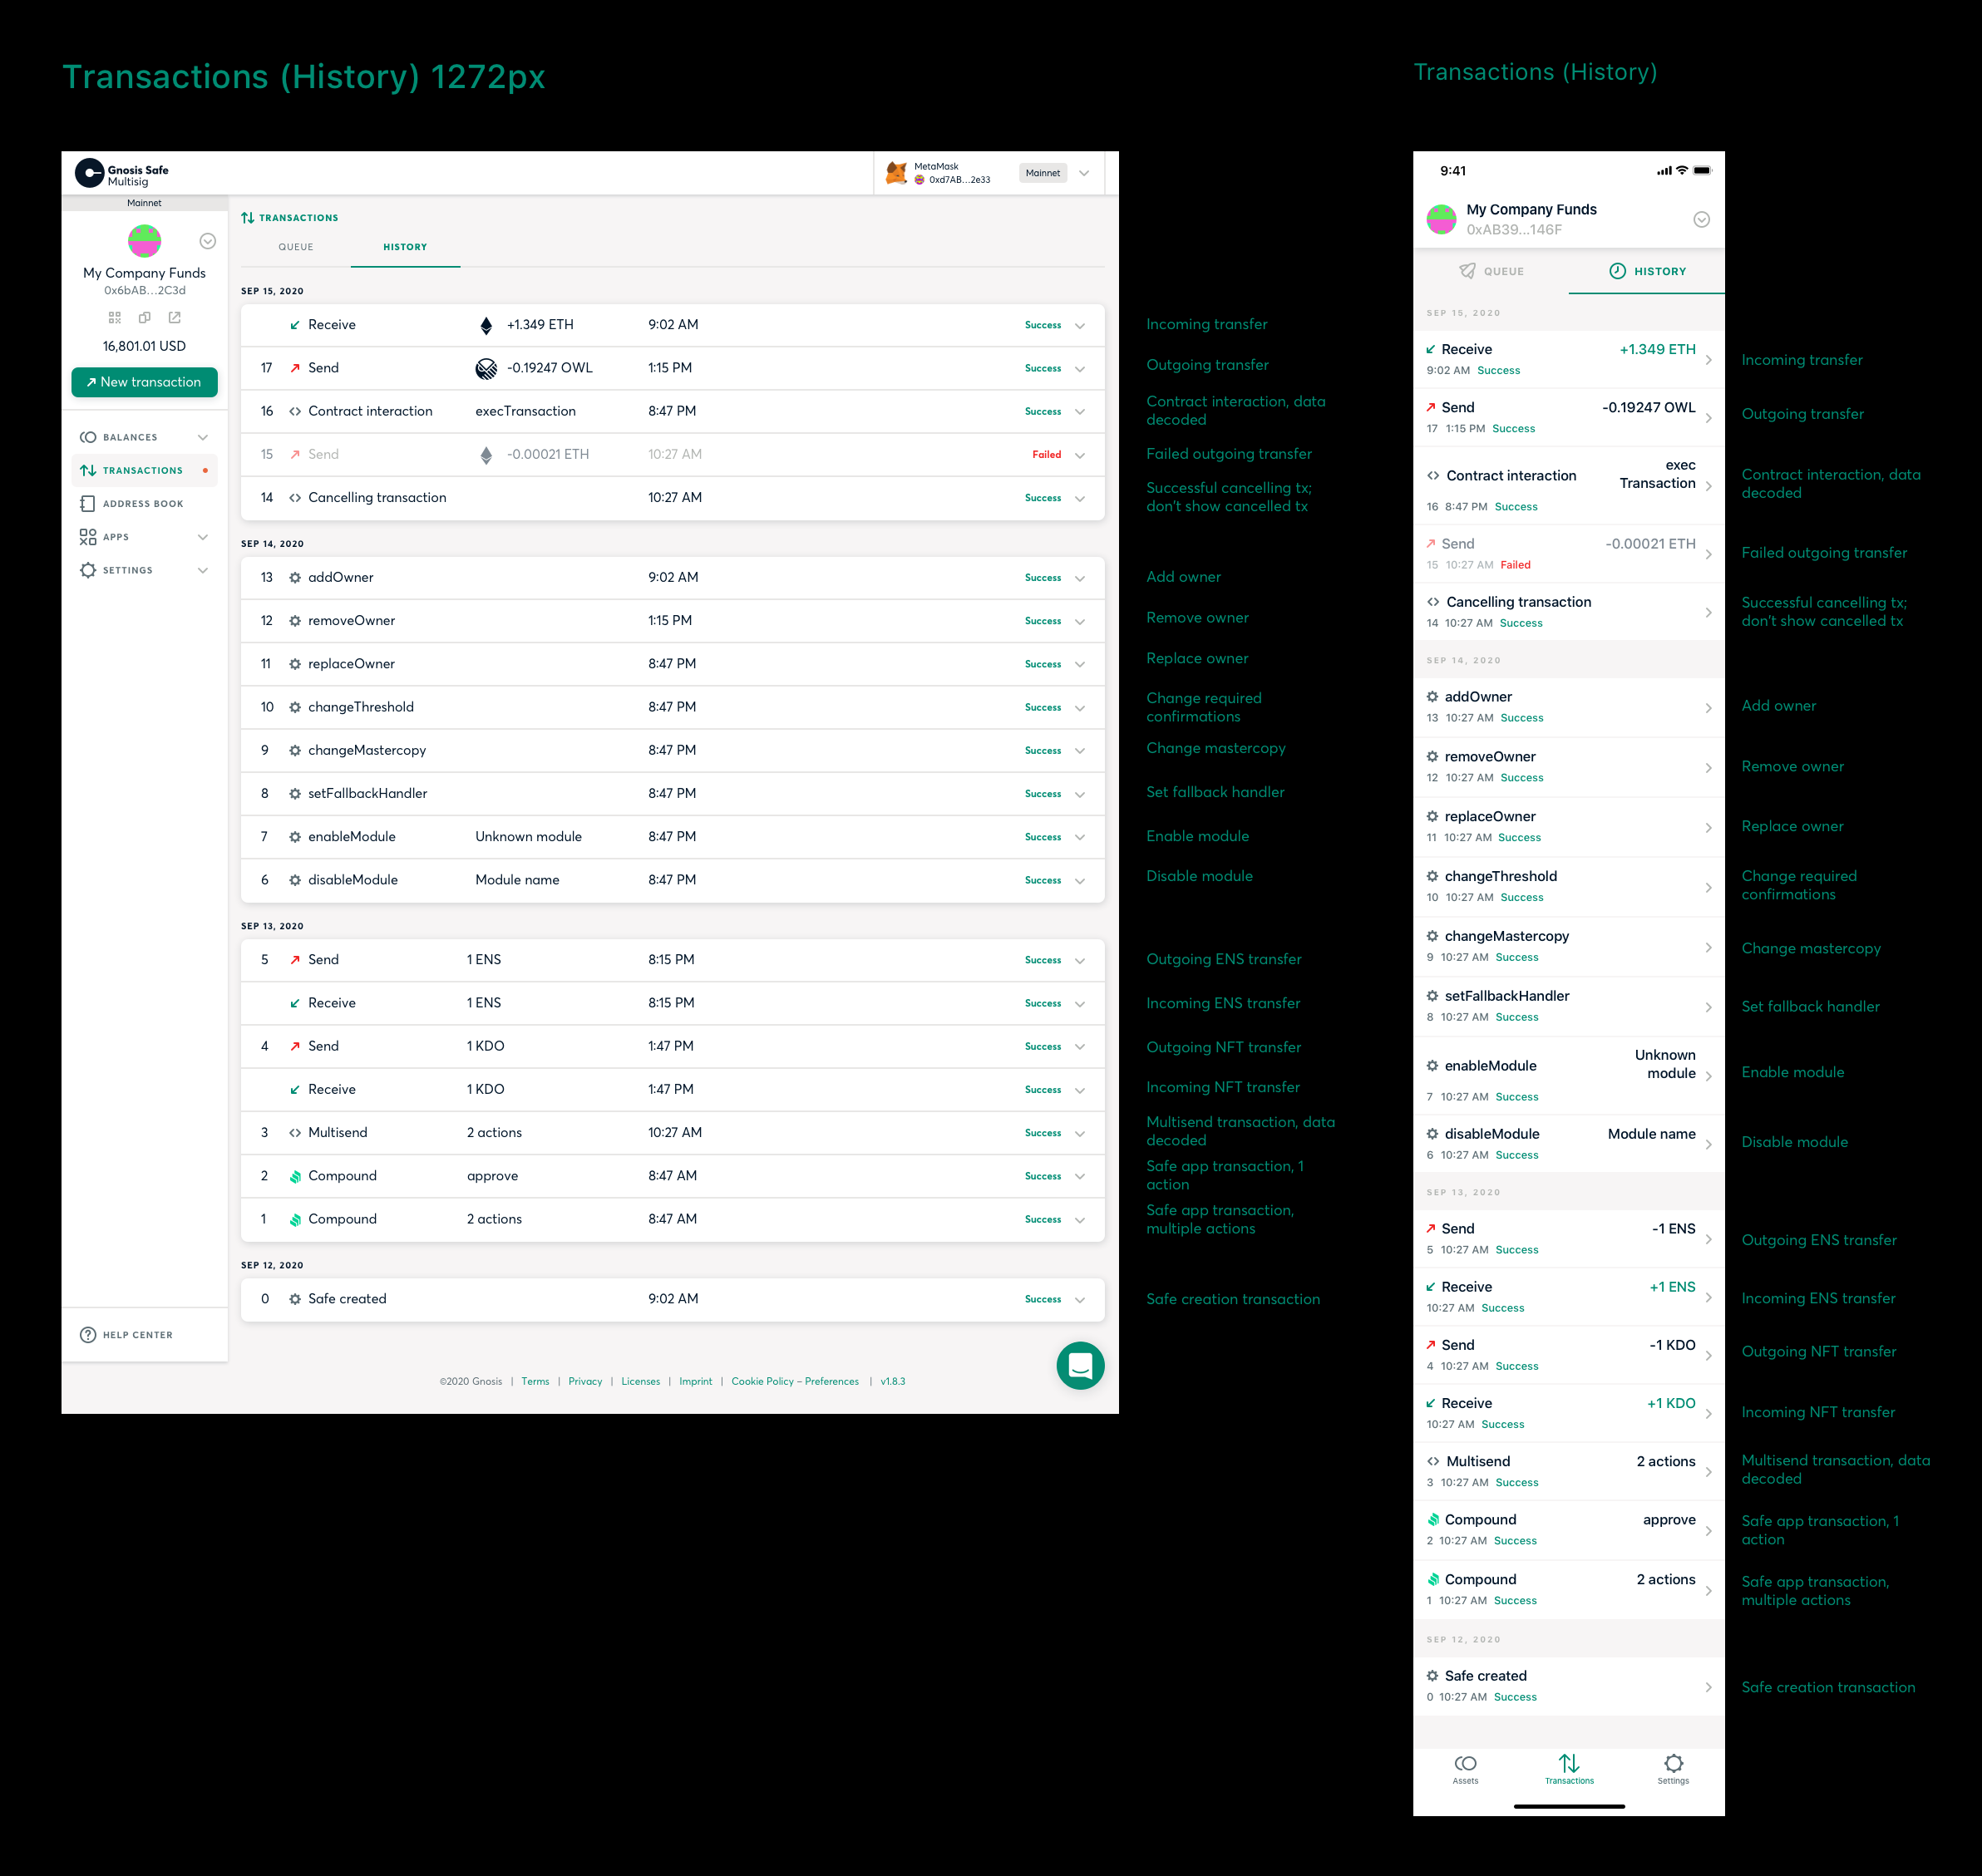1982x1876 pixels.
Task: Click the v1.8.3 version link in the footer
Action: [892, 1381]
